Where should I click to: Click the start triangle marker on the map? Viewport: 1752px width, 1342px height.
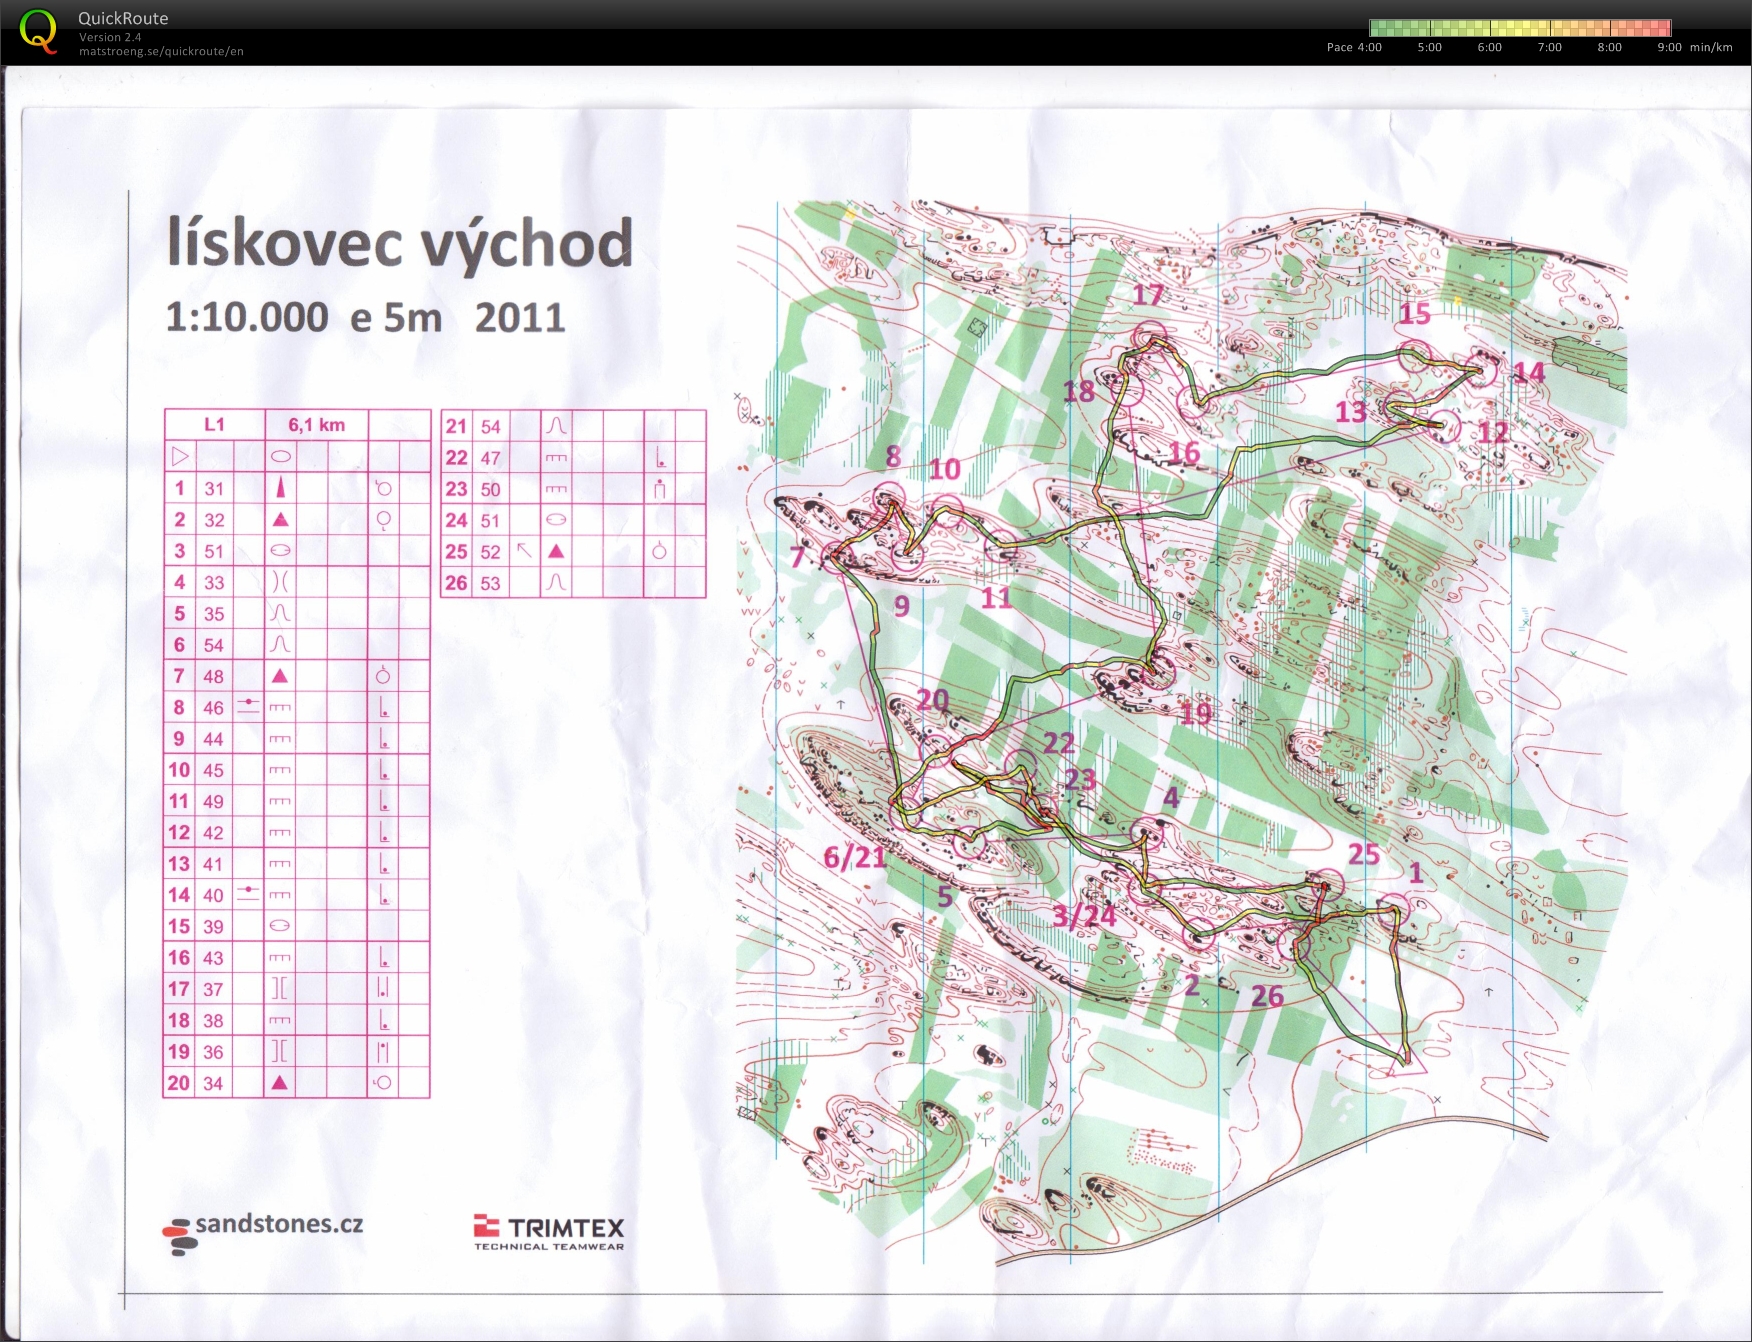1405,1062
